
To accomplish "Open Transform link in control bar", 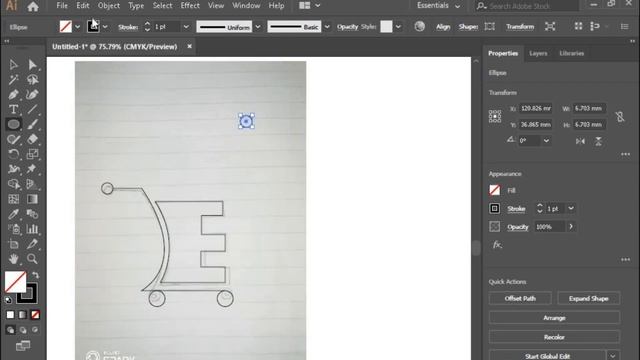I will click(520, 27).
